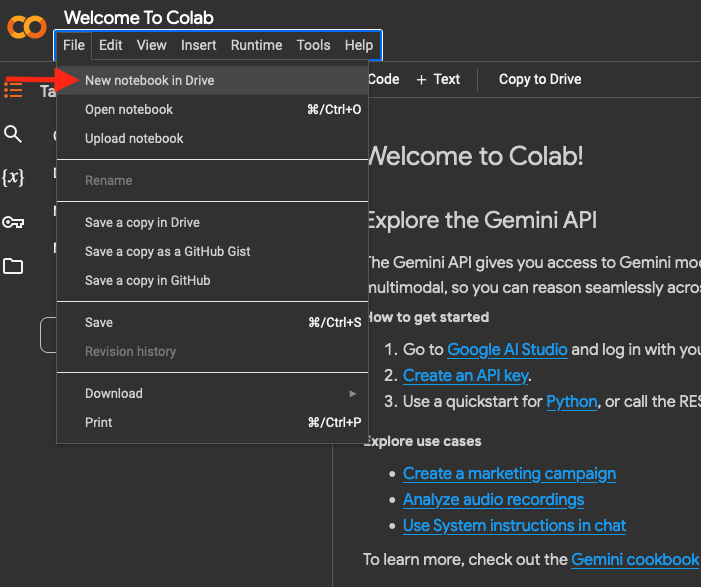Click Print in the File menu

[99, 422]
